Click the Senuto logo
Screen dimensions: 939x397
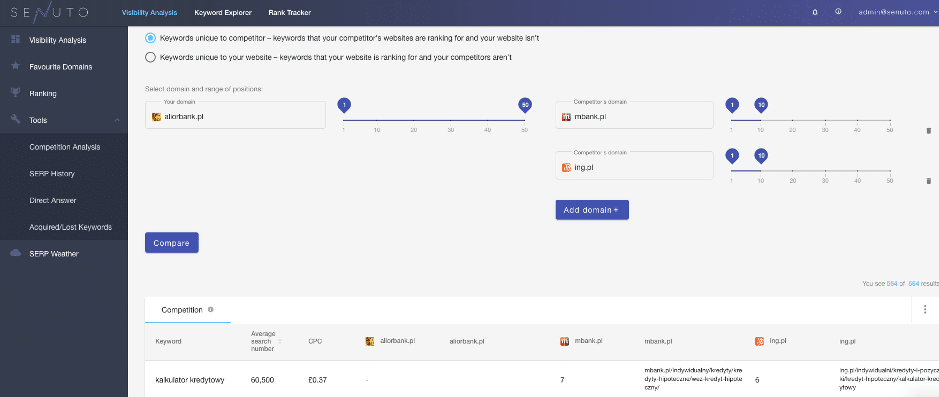pyautogui.click(x=49, y=12)
